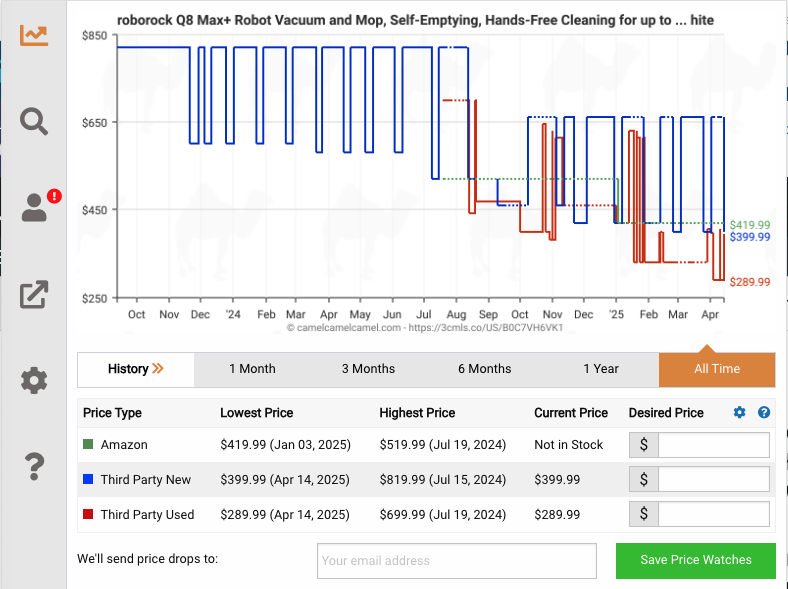Click the question mark help sidebar icon
The height and width of the screenshot is (589, 788).
tap(34, 466)
